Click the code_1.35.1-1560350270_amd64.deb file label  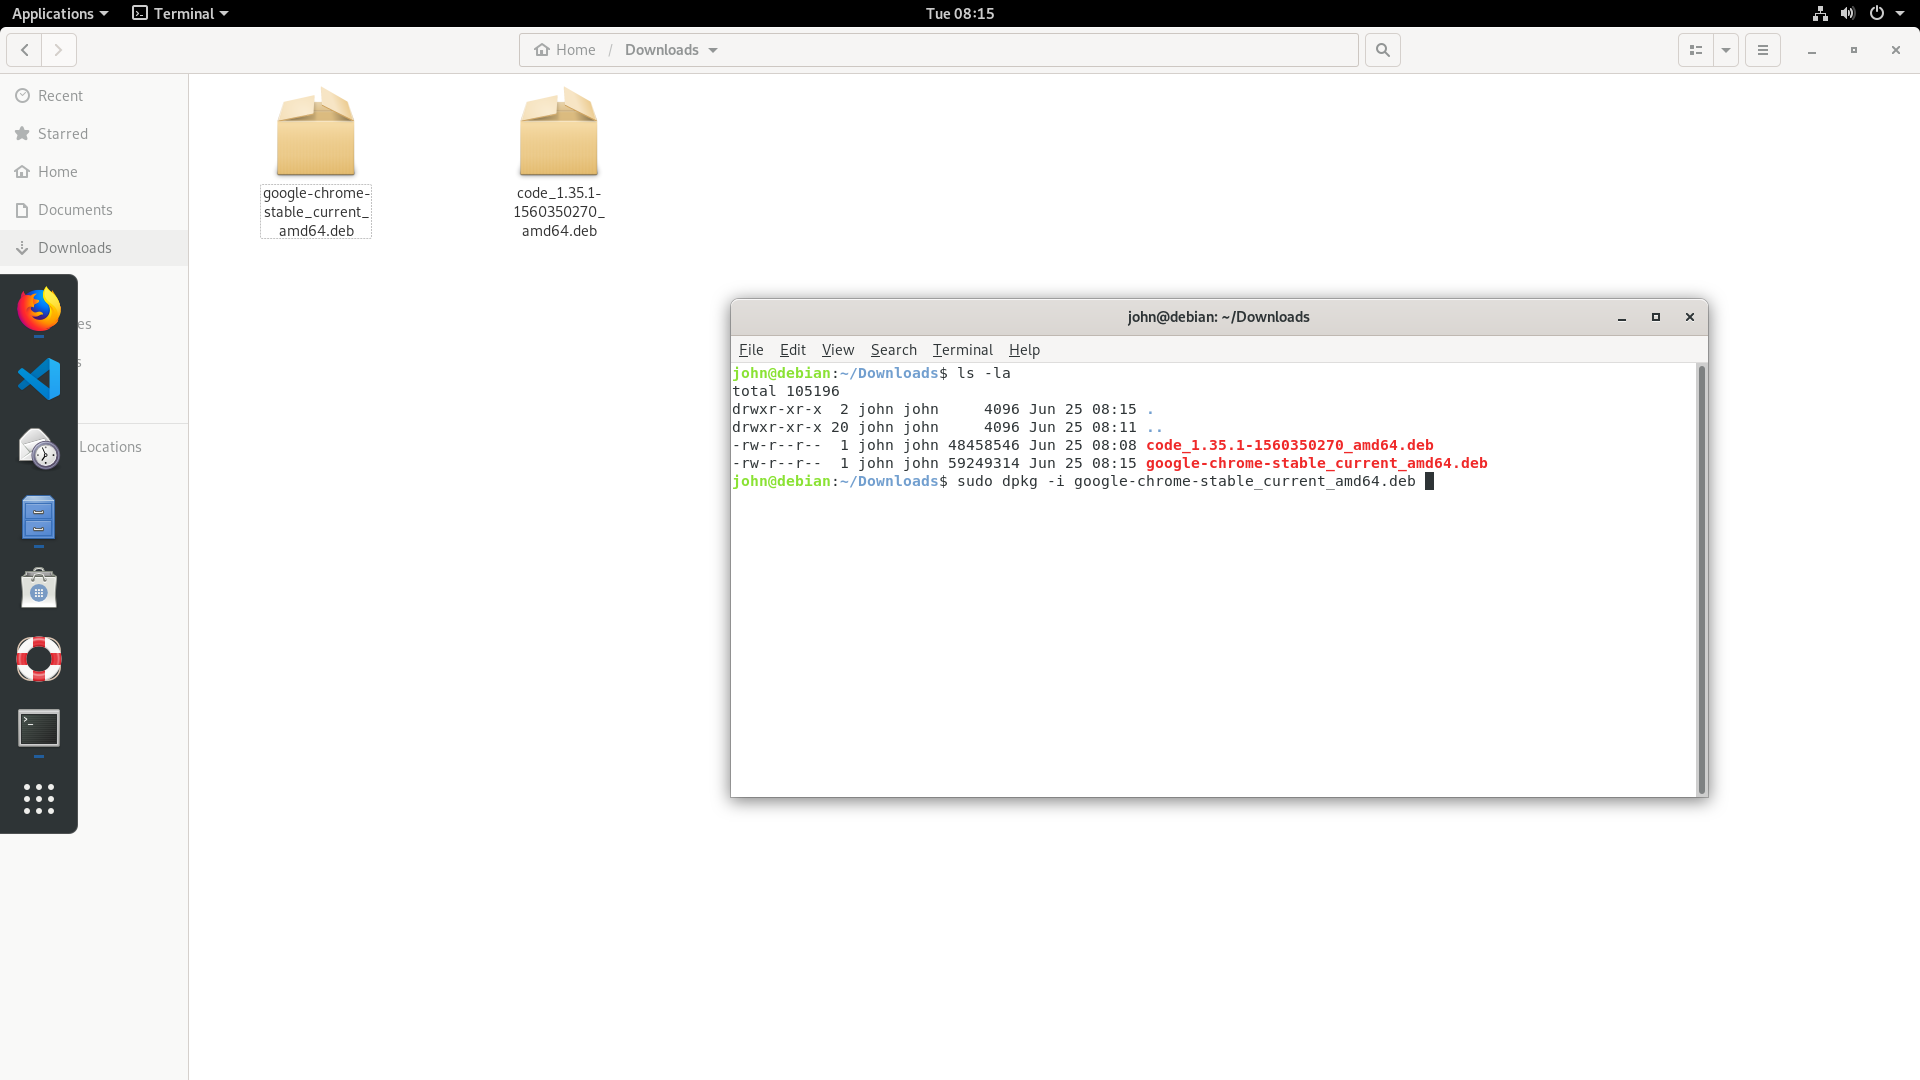pyautogui.click(x=559, y=212)
